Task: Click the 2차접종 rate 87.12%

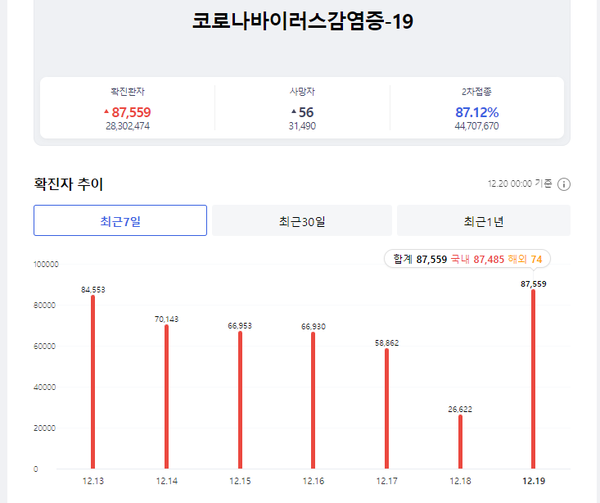Action: (477, 112)
